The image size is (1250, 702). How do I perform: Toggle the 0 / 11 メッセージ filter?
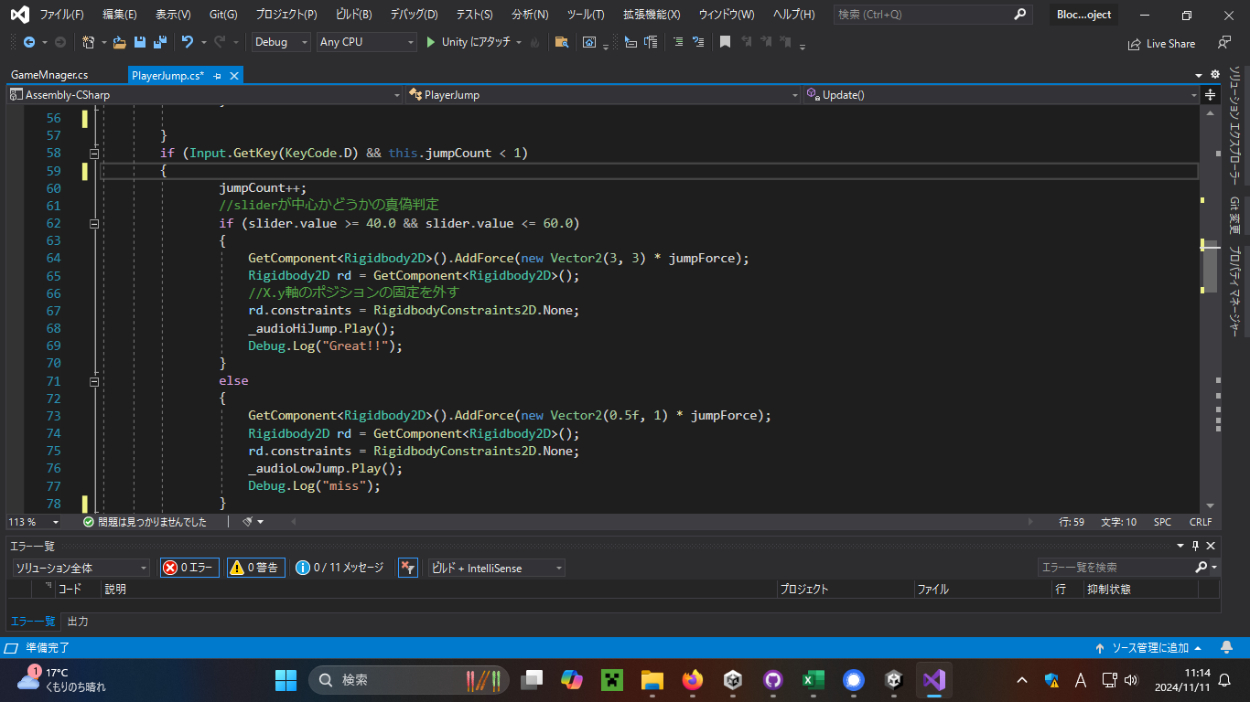click(340, 567)
